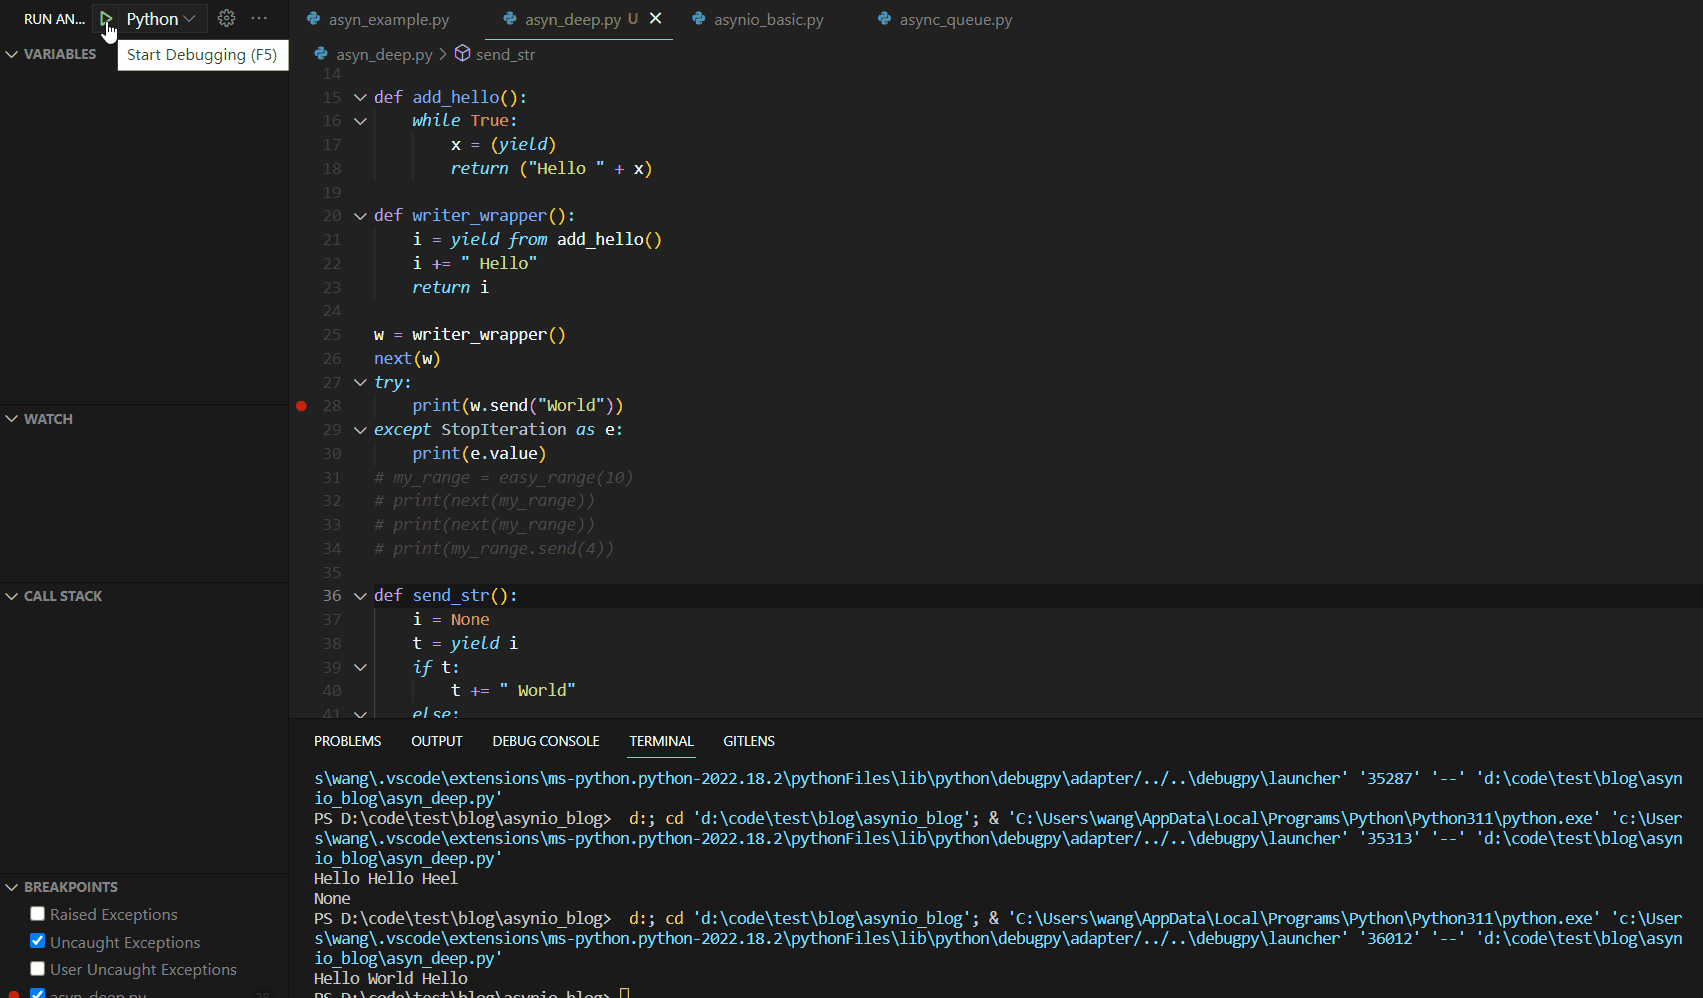Switch to the PROBLEMS panel tab
The image size is (1703, 998).
pos(347,741)
